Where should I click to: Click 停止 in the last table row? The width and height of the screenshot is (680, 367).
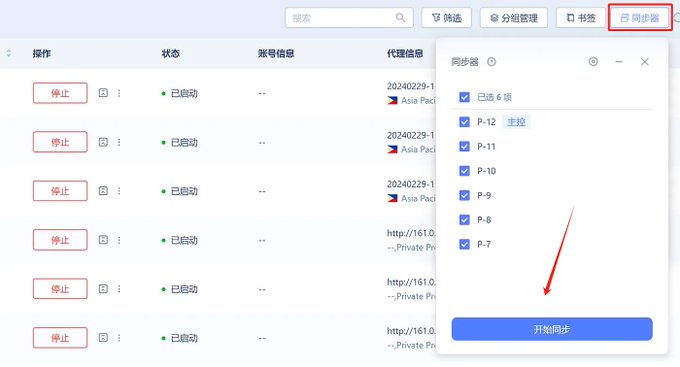coord(60,338)
